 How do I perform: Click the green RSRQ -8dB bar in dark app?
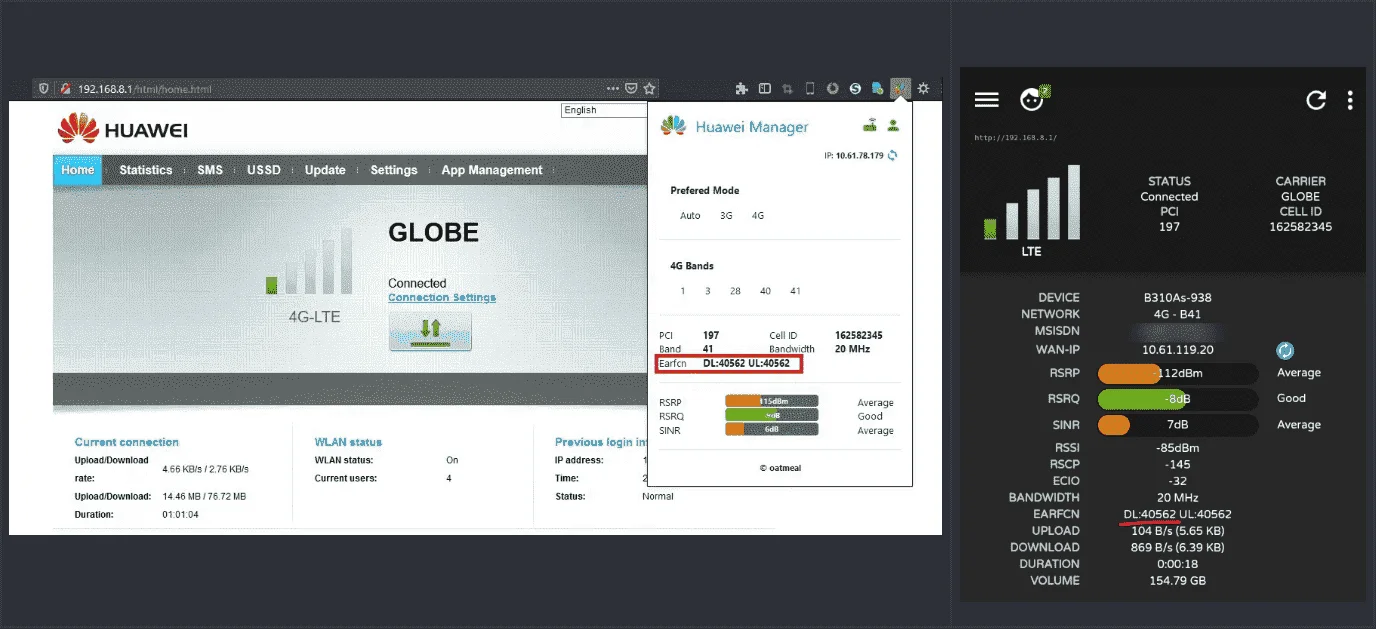(x=1177, y=399)
